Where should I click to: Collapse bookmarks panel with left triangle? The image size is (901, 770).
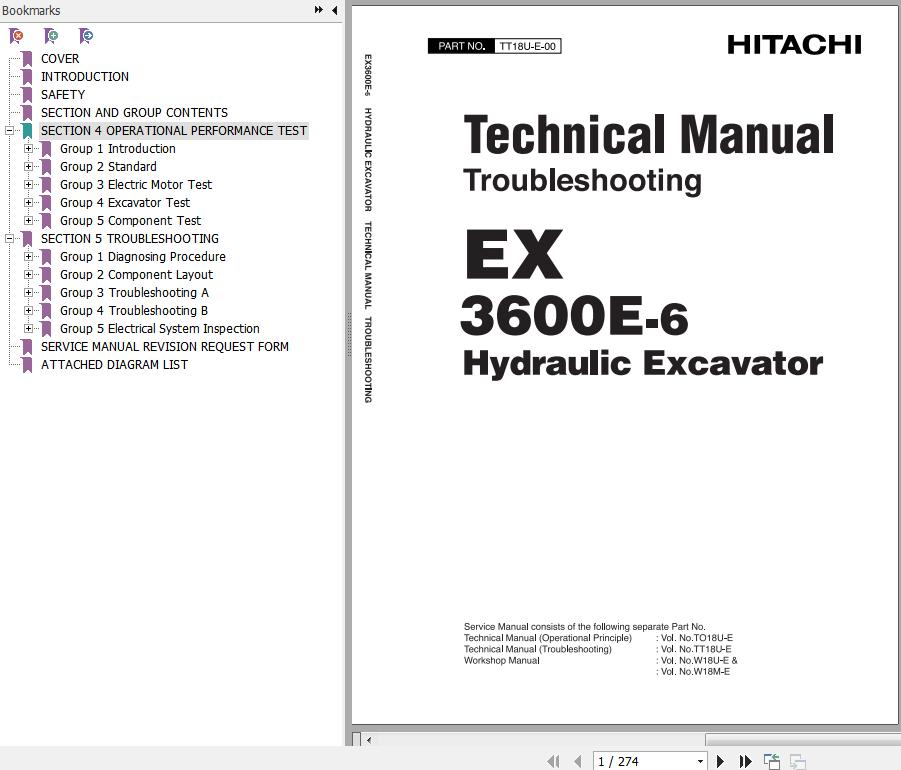click(334, 10)
